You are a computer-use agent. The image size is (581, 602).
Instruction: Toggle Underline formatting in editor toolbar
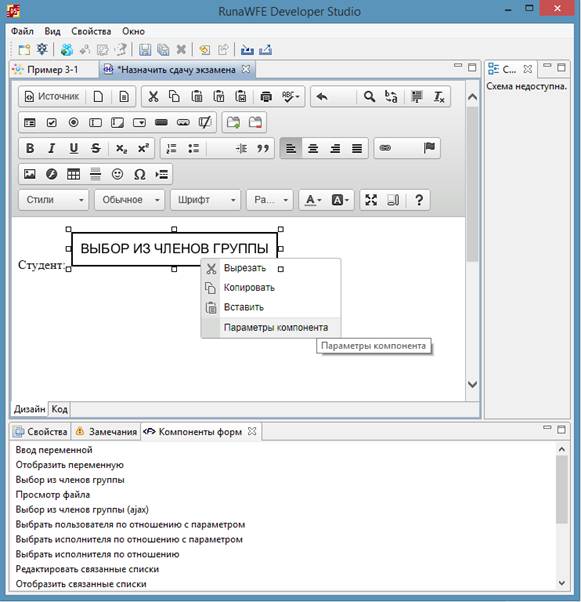(73, 148)
